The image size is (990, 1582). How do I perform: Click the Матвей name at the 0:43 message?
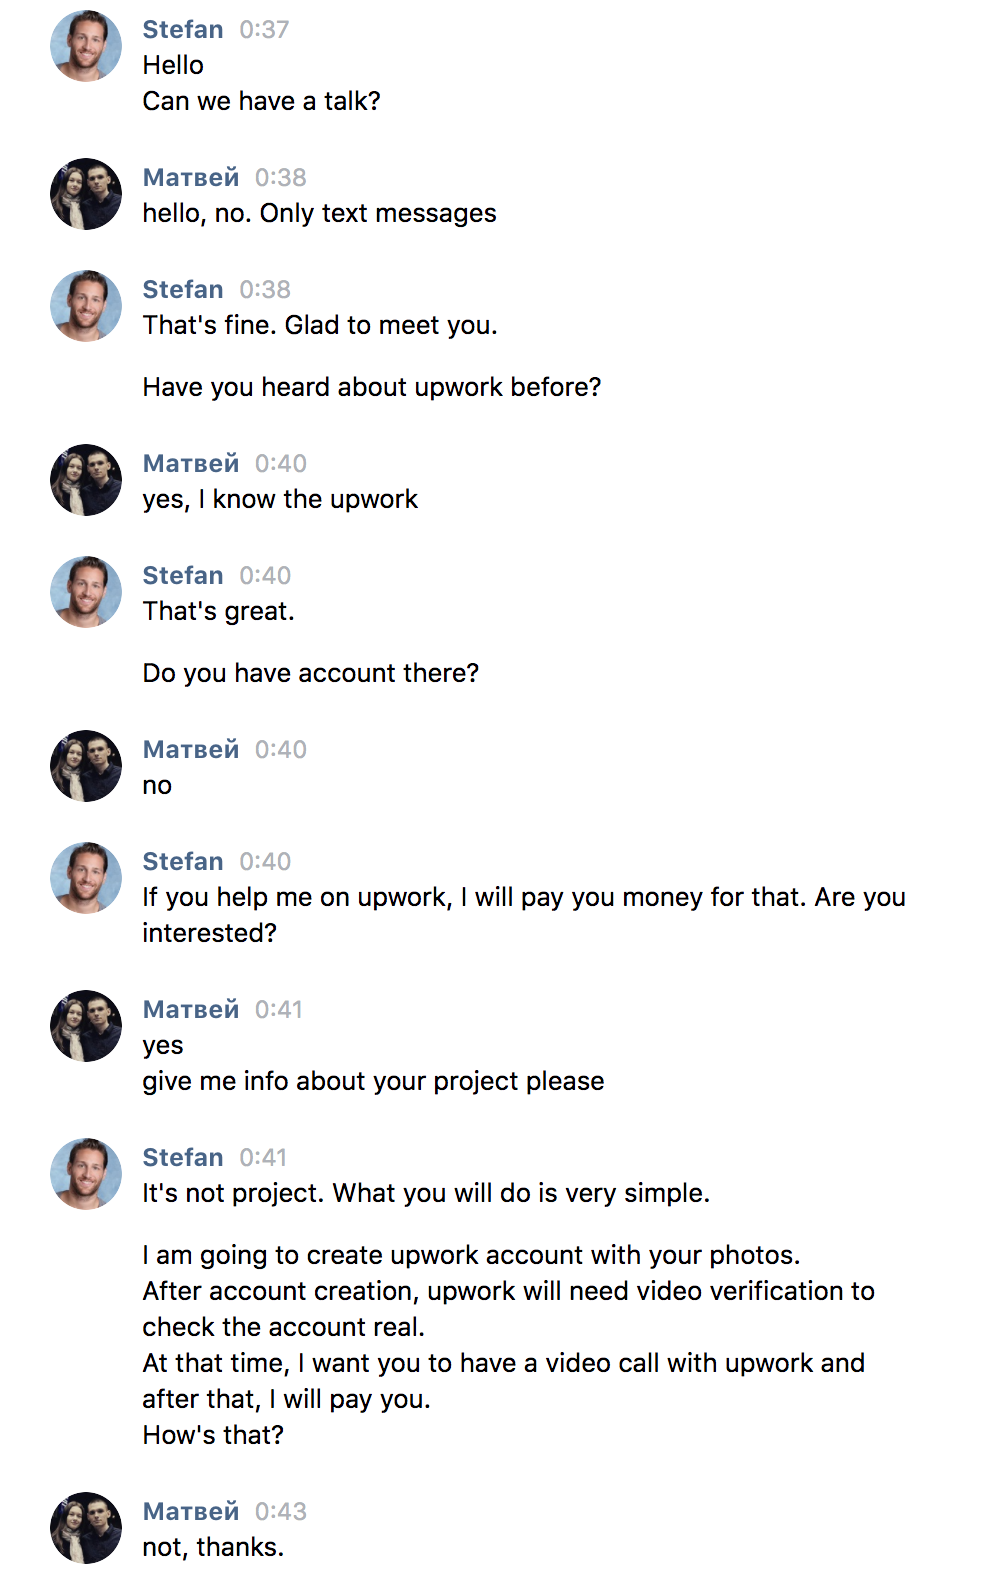191,1512
